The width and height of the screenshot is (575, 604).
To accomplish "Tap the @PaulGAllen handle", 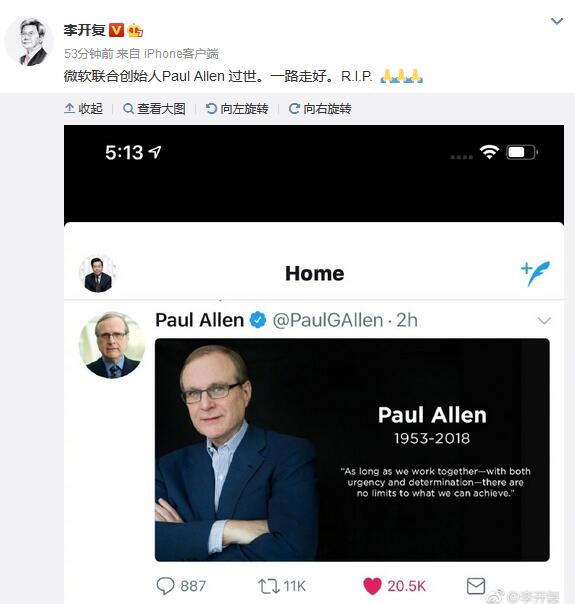I will pyautogui.click(x=328, y=320).
